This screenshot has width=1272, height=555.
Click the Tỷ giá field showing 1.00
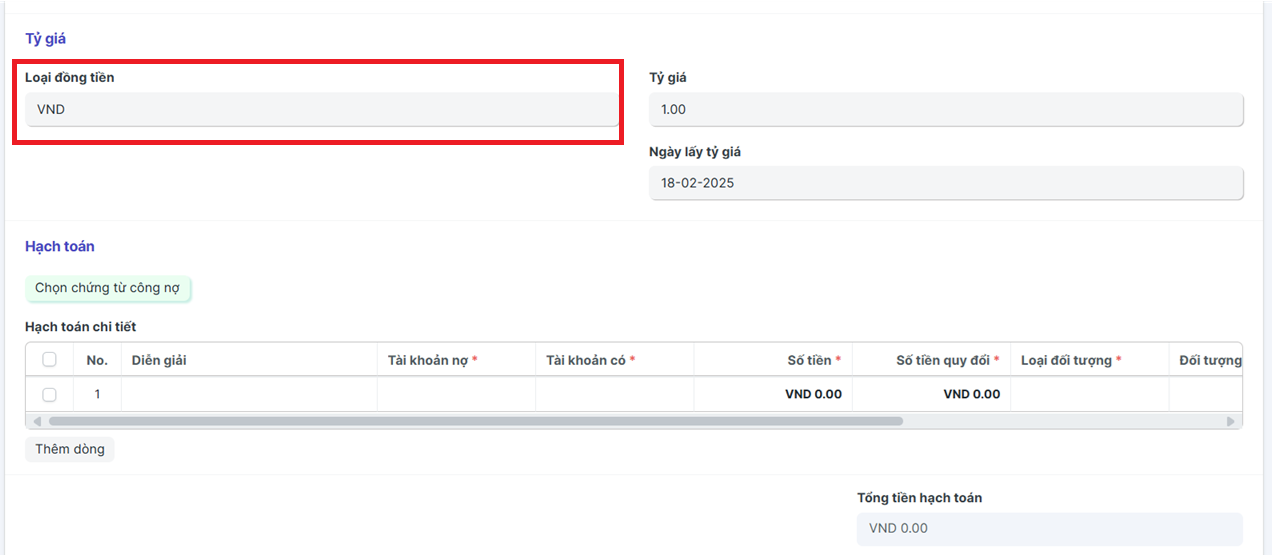(x=945, y=110)
